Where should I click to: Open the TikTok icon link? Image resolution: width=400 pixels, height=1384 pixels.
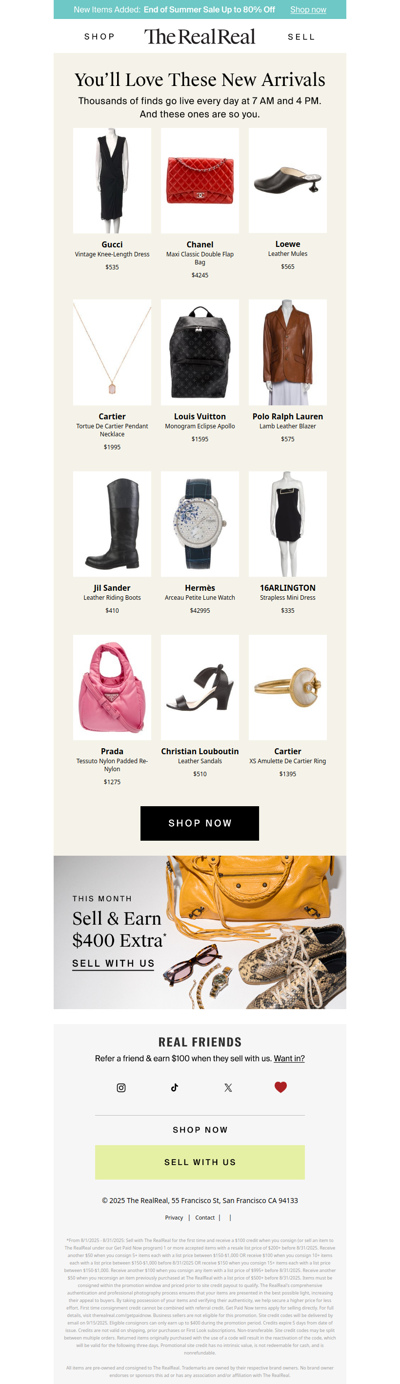[x=174, y=1087]
